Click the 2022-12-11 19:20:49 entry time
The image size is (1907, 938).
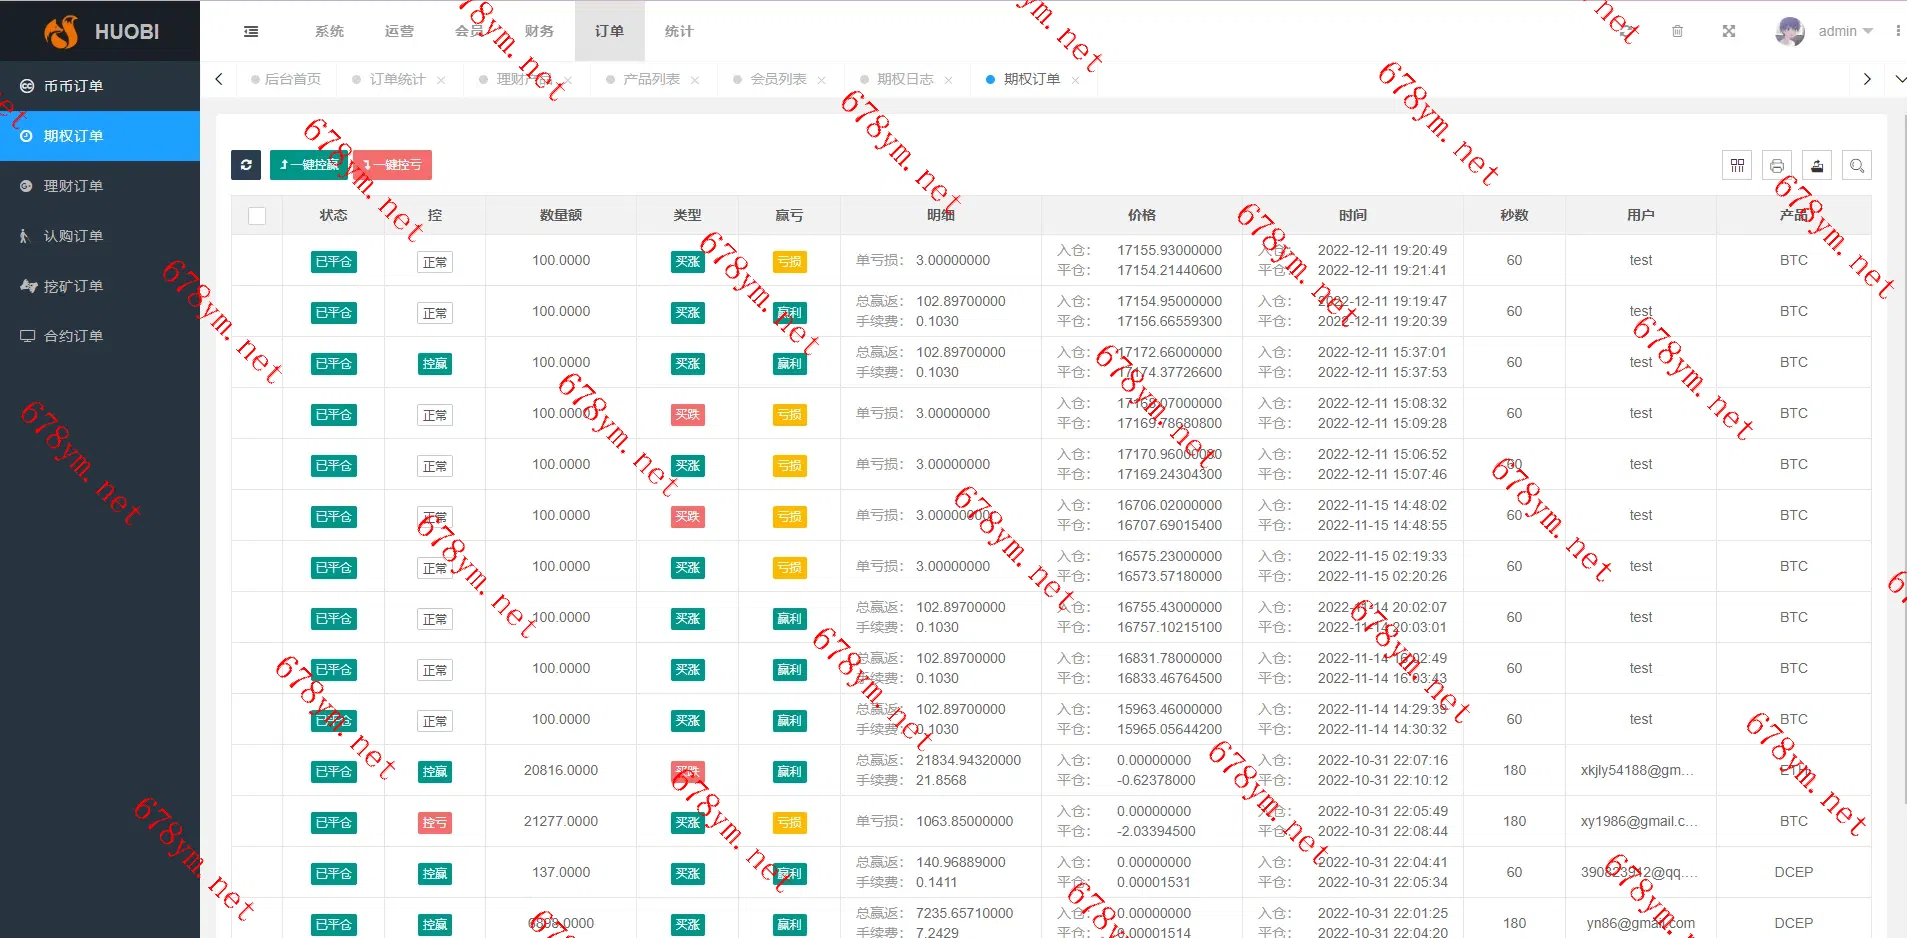(1382, 251)
